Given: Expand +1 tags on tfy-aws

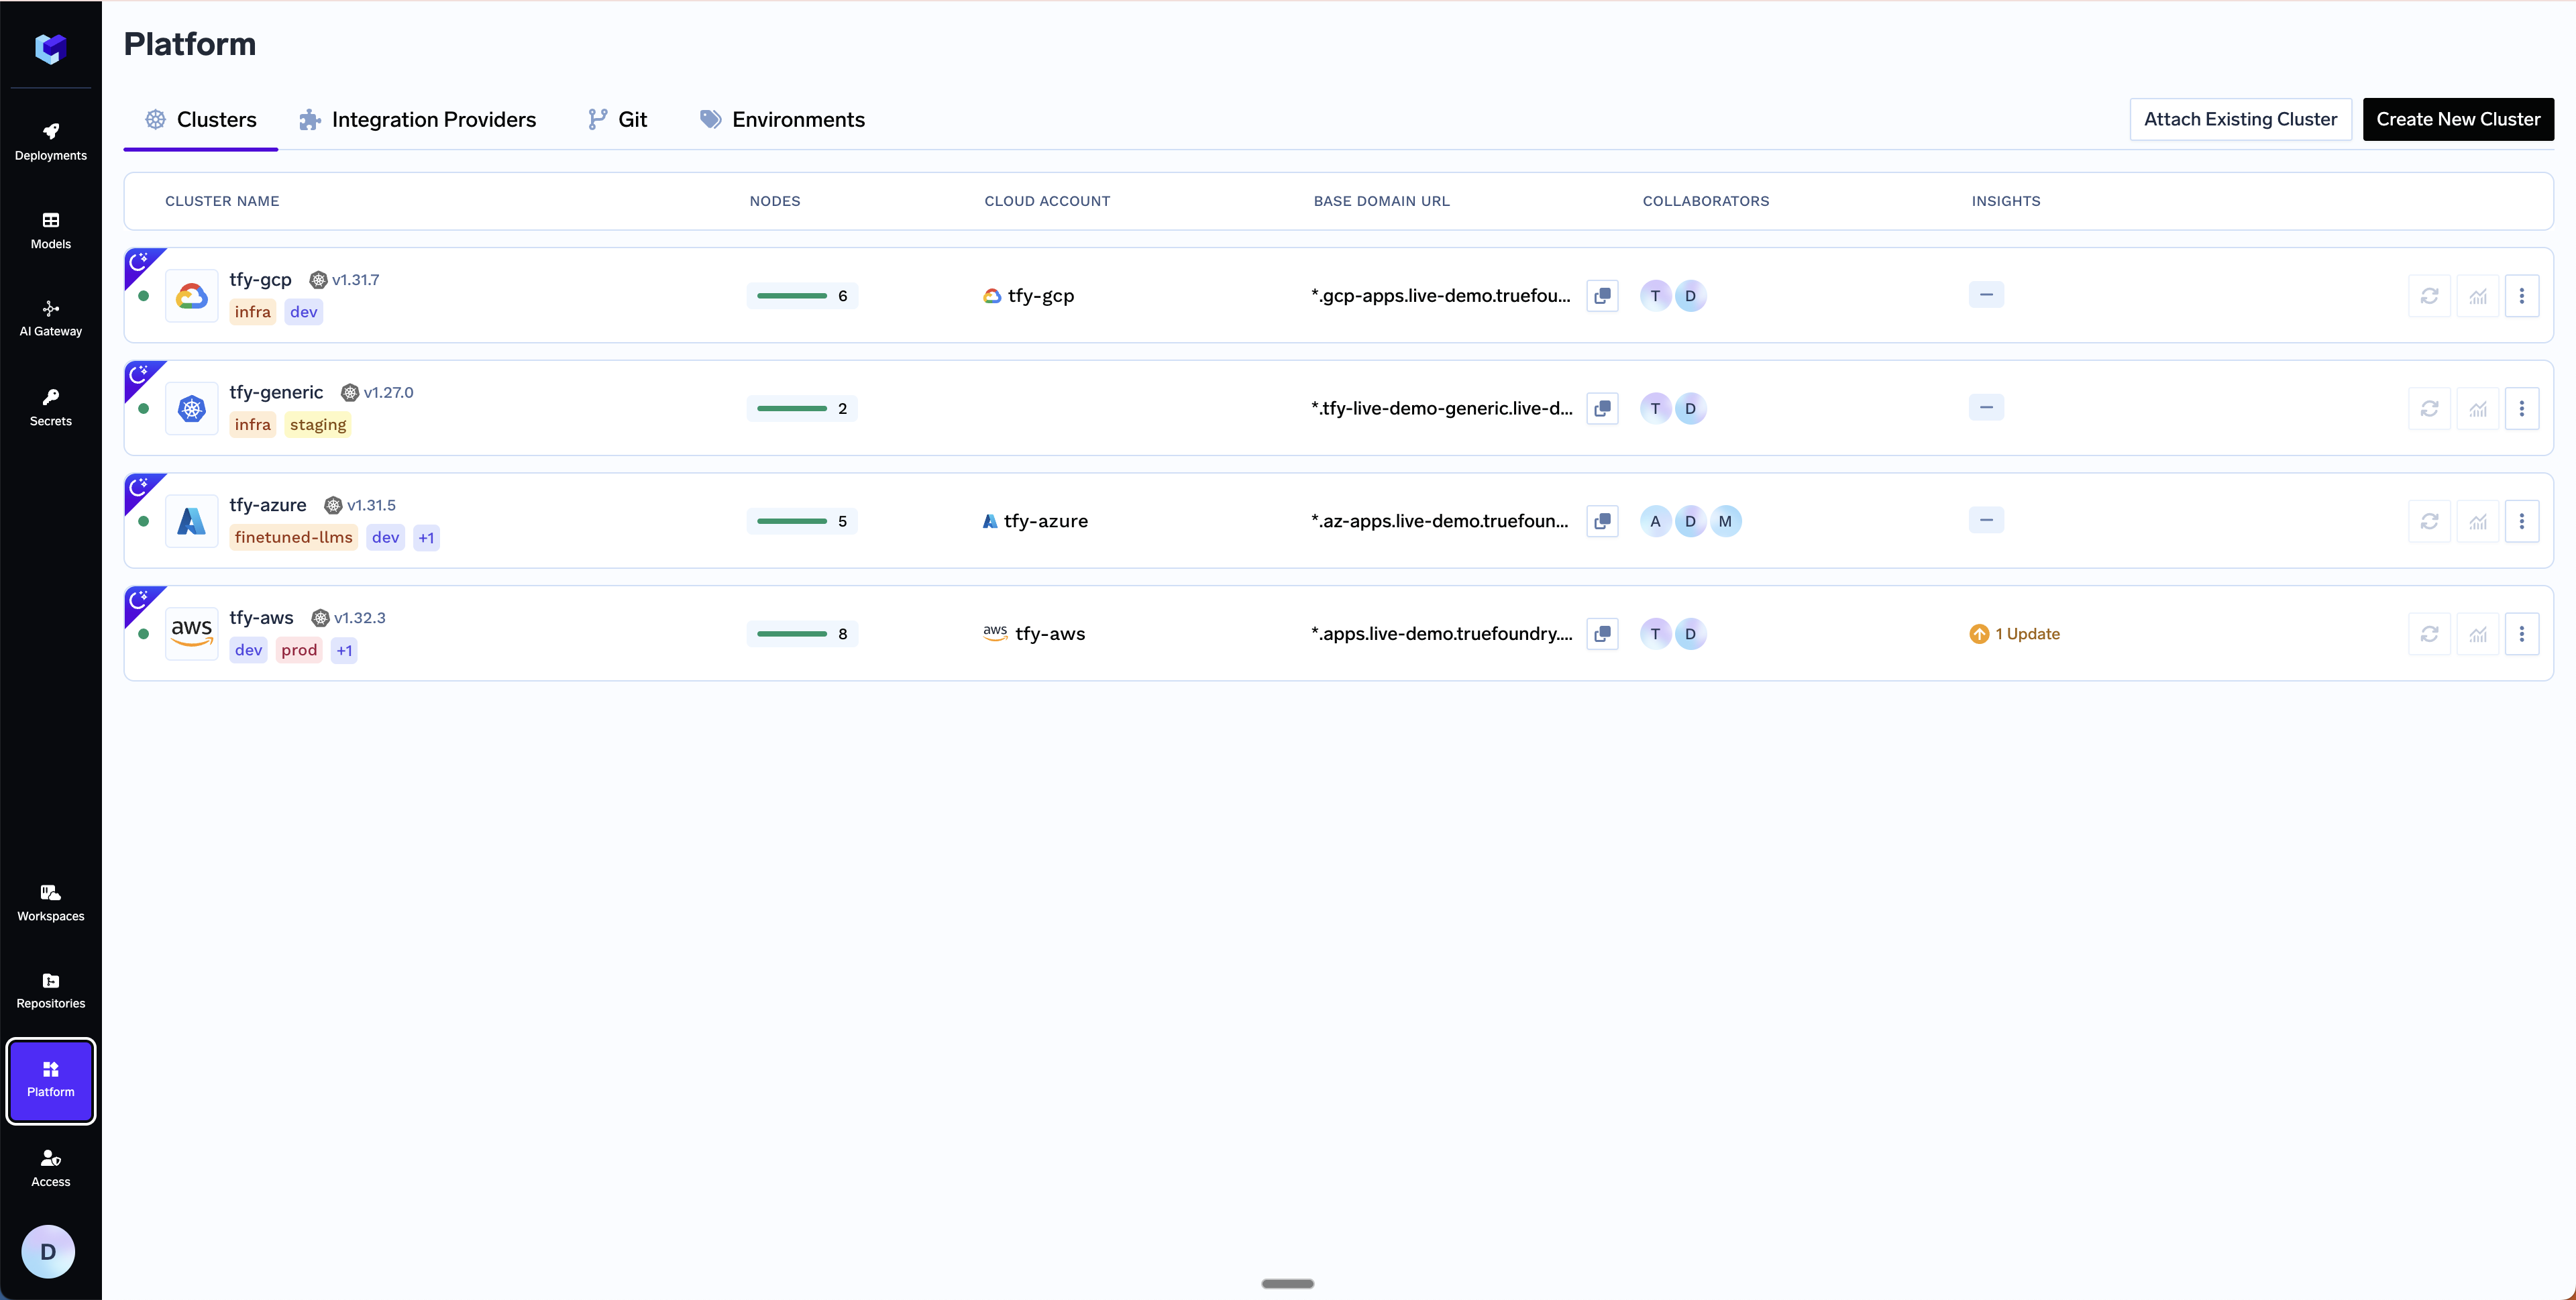Looking at the screenshot, I should tap(344, 651).
